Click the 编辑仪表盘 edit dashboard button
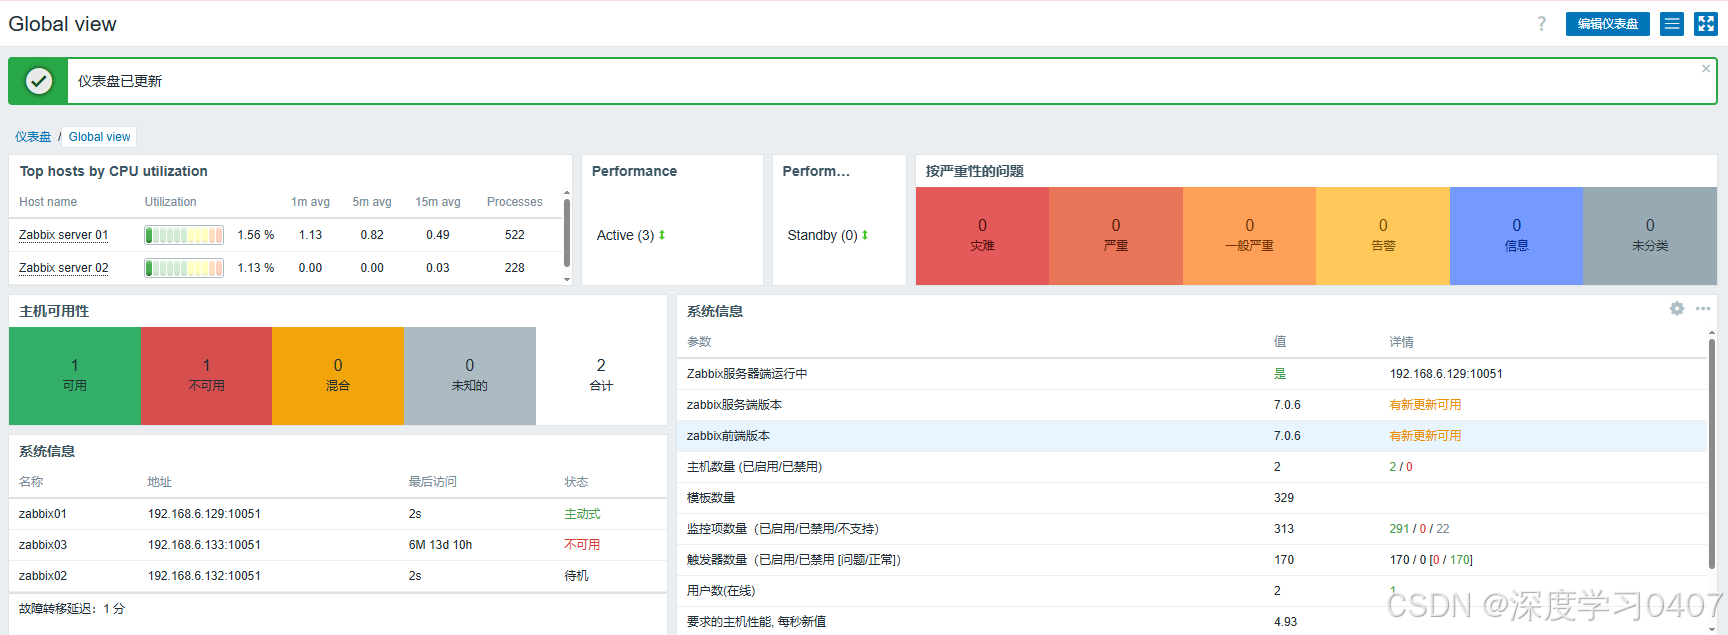Screen dimensions: 1728x635 pyautogui.click(x=1608, y=24)
